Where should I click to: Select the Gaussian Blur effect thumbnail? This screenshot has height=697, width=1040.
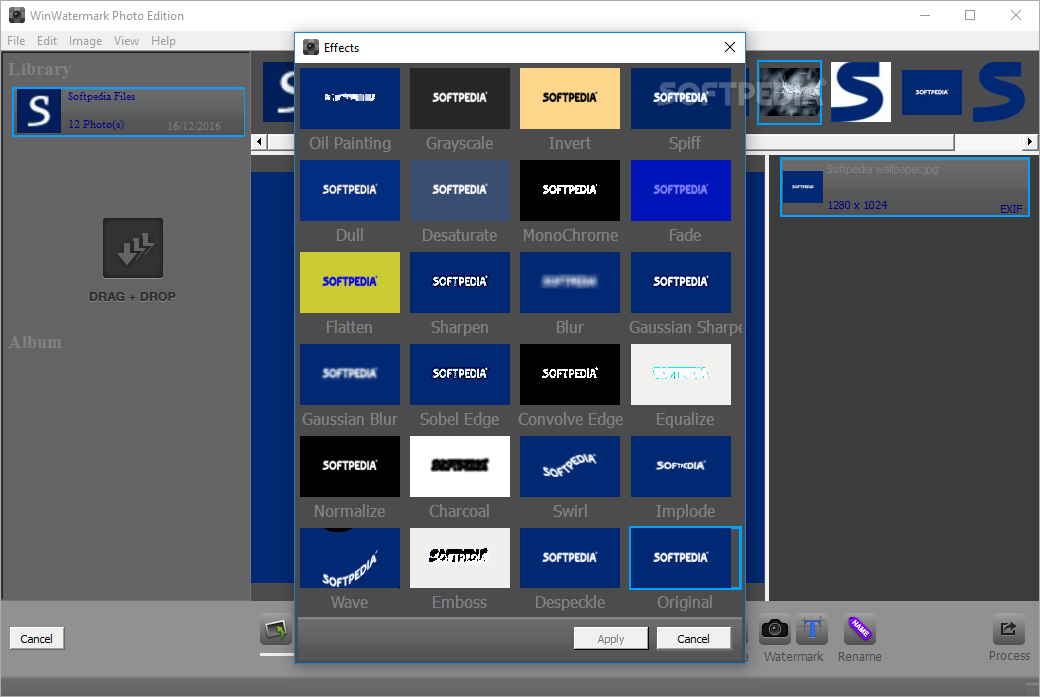[x=350, y=374]
